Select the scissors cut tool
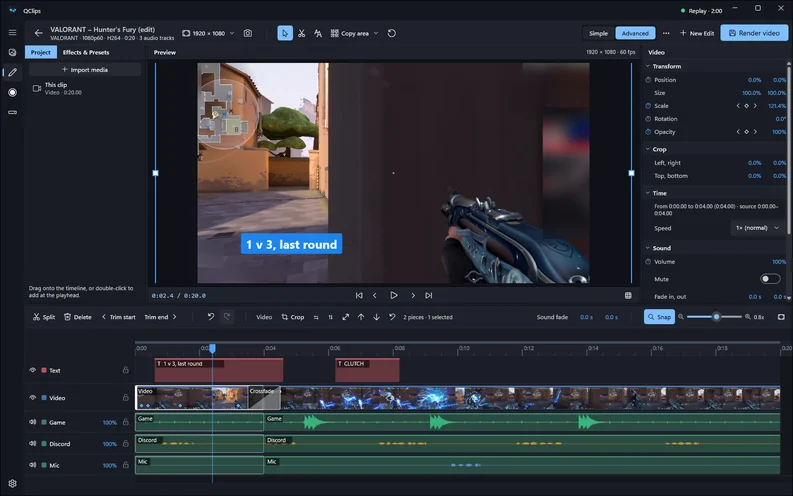 click(301, 33)
